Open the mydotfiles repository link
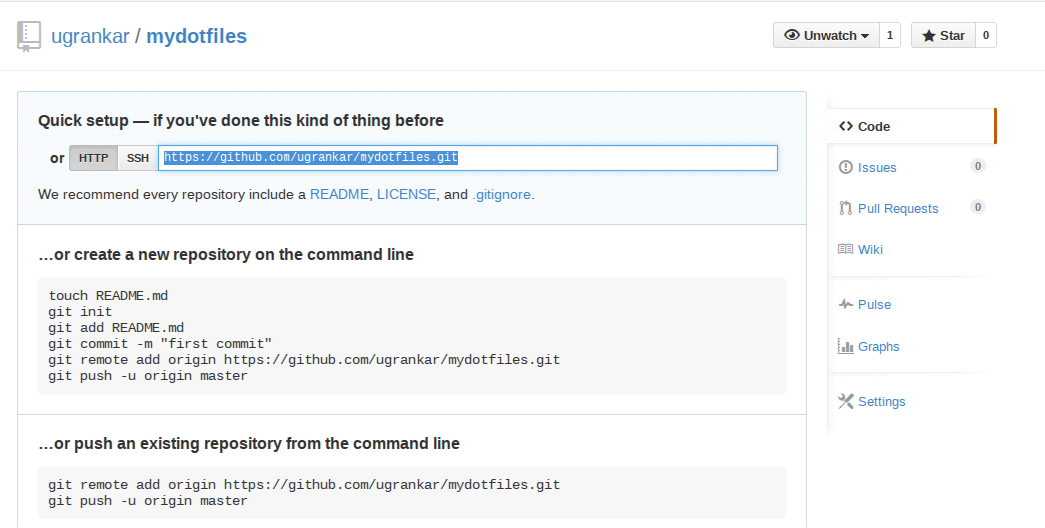The image size is (1045, 528). click(196, 37)
